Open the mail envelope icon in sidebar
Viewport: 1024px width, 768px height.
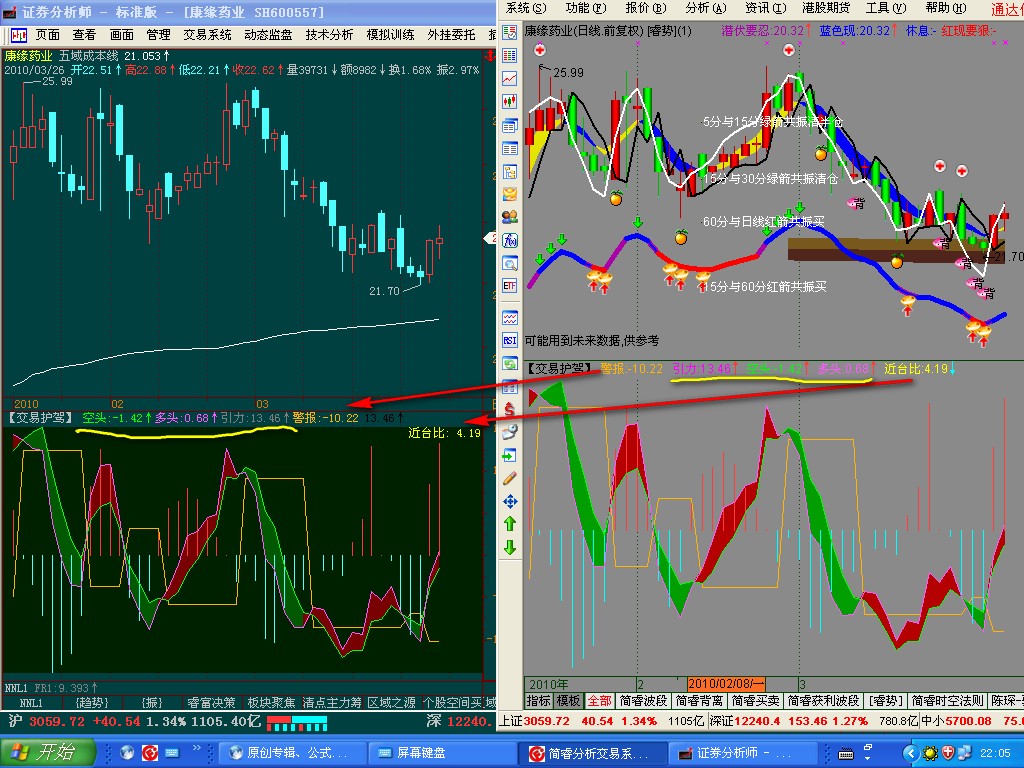(509, 194)
